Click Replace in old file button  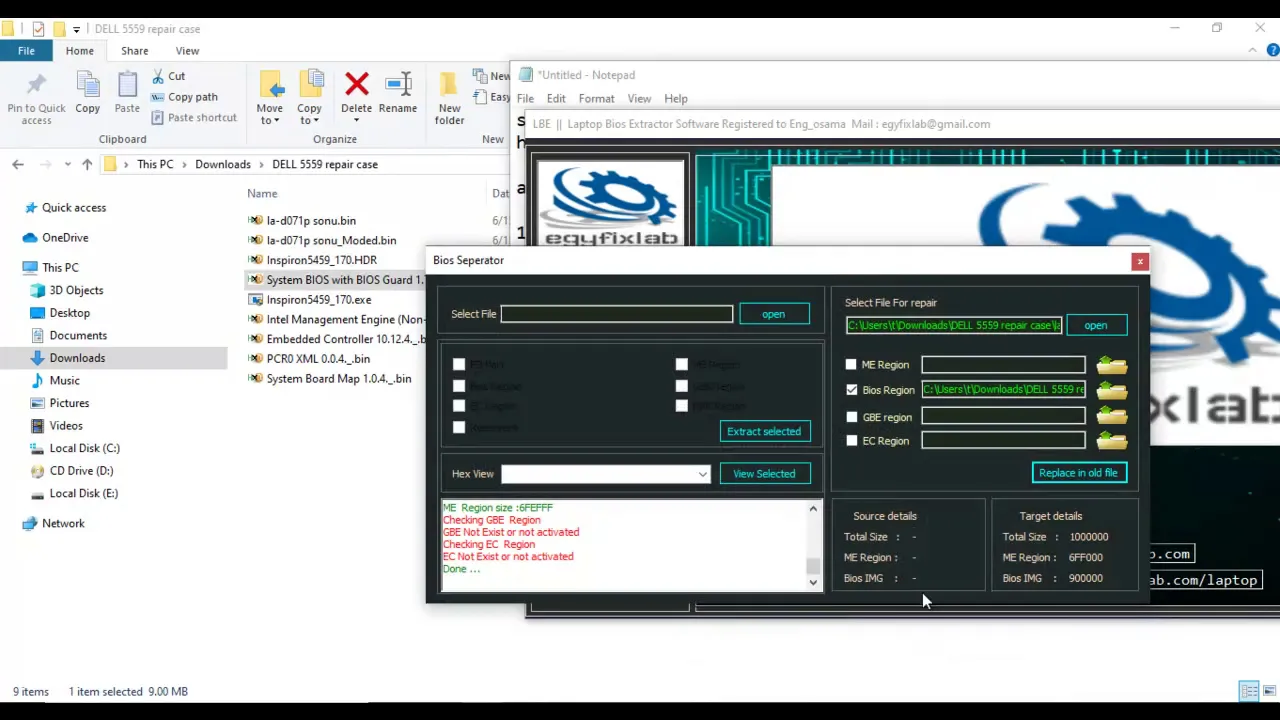point(1078,473)
